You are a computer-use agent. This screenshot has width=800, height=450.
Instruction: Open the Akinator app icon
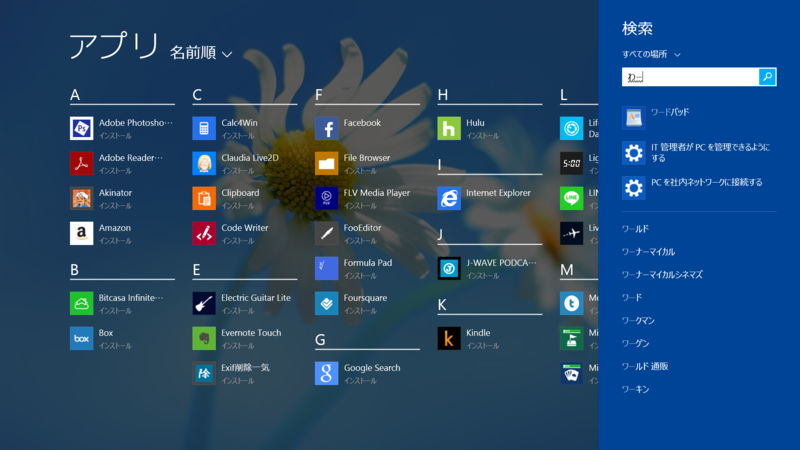[x=82, y=198]
